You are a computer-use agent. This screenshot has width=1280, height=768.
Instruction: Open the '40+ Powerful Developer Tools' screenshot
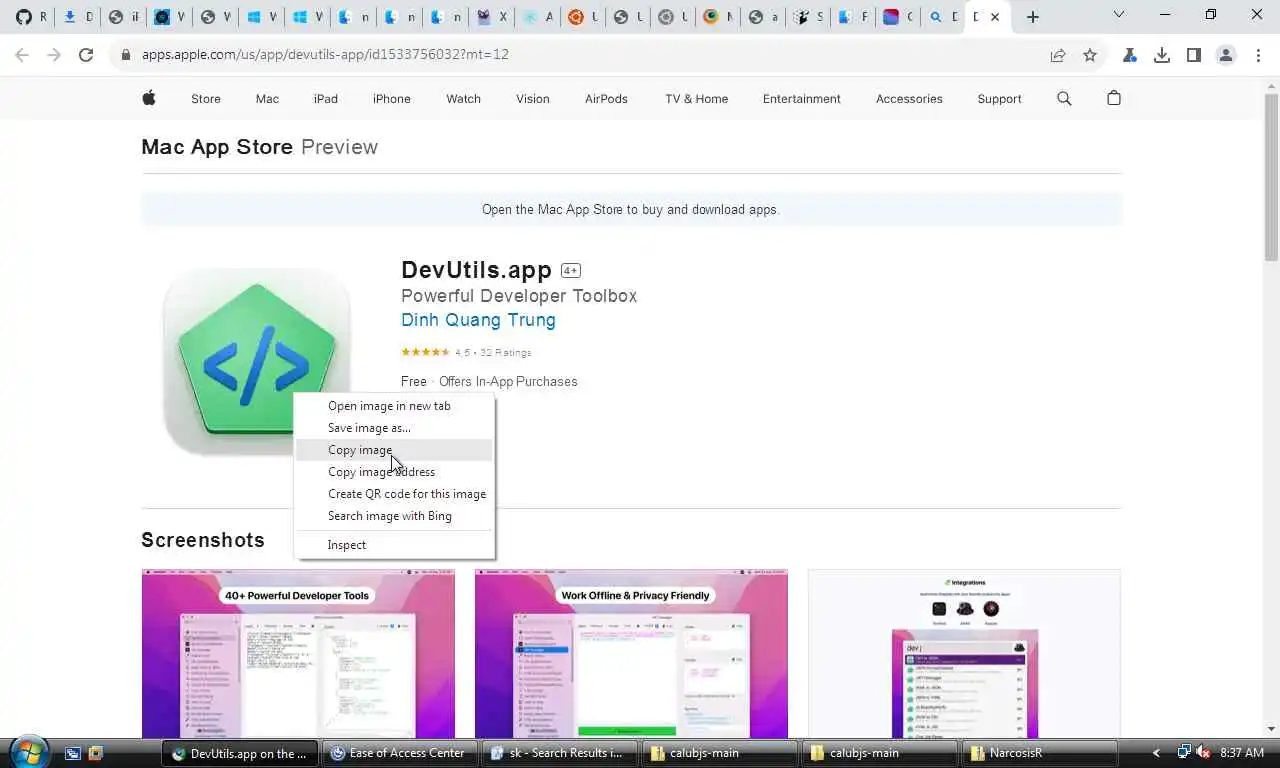pos(298,654)
